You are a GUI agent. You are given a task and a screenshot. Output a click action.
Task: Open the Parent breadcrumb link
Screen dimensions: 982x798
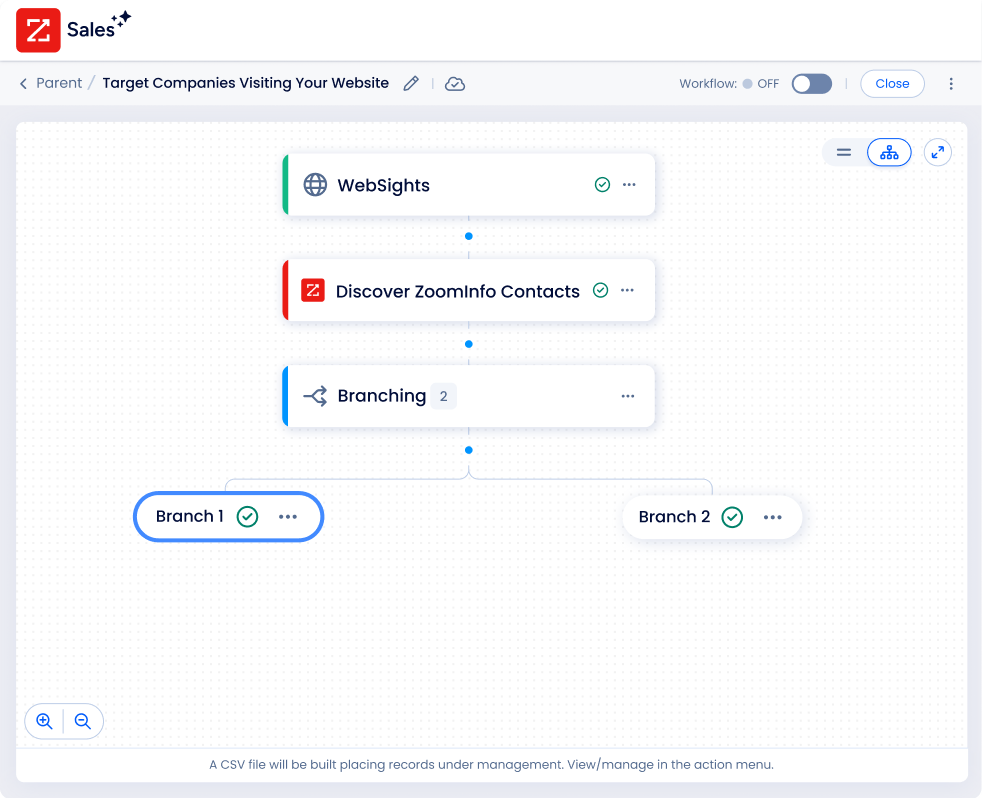pos(59,83)
